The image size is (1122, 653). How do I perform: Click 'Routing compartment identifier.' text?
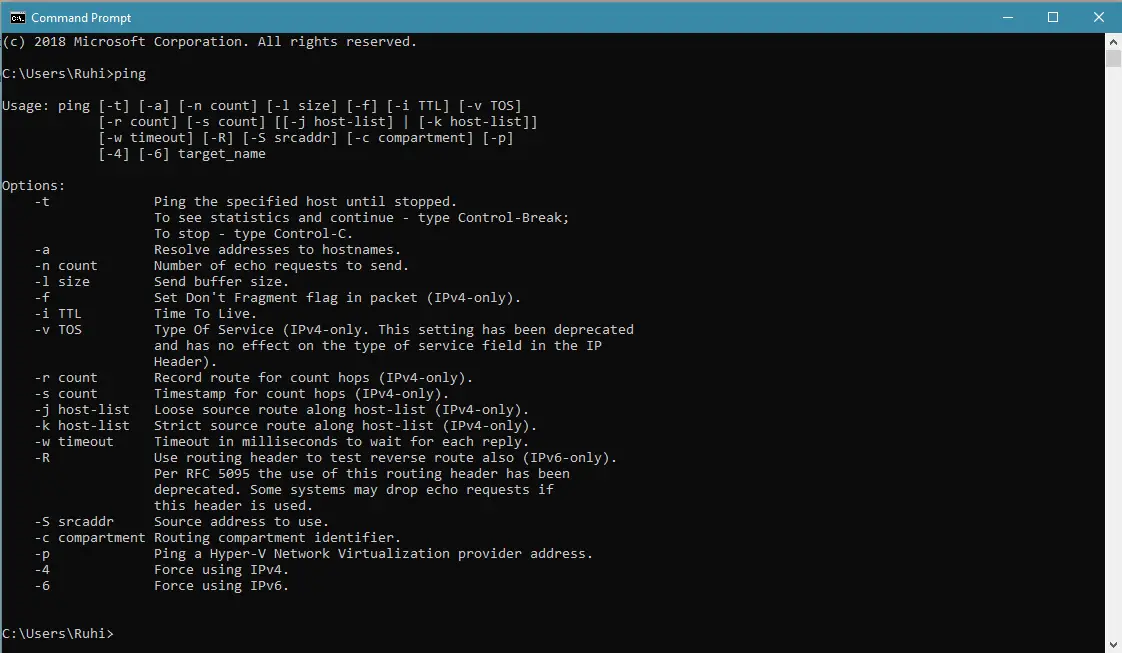click(x=277, y=538)
